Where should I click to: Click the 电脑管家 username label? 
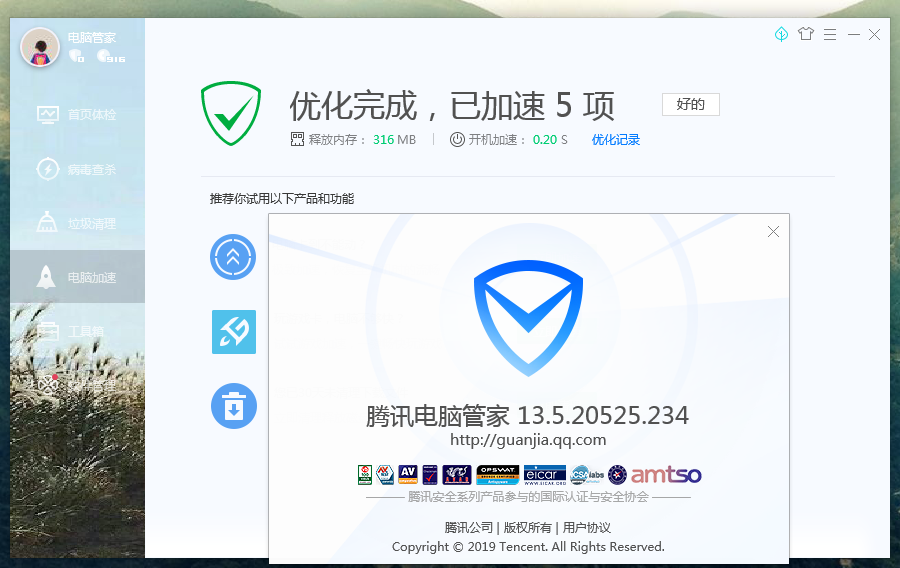click(92, 38)
